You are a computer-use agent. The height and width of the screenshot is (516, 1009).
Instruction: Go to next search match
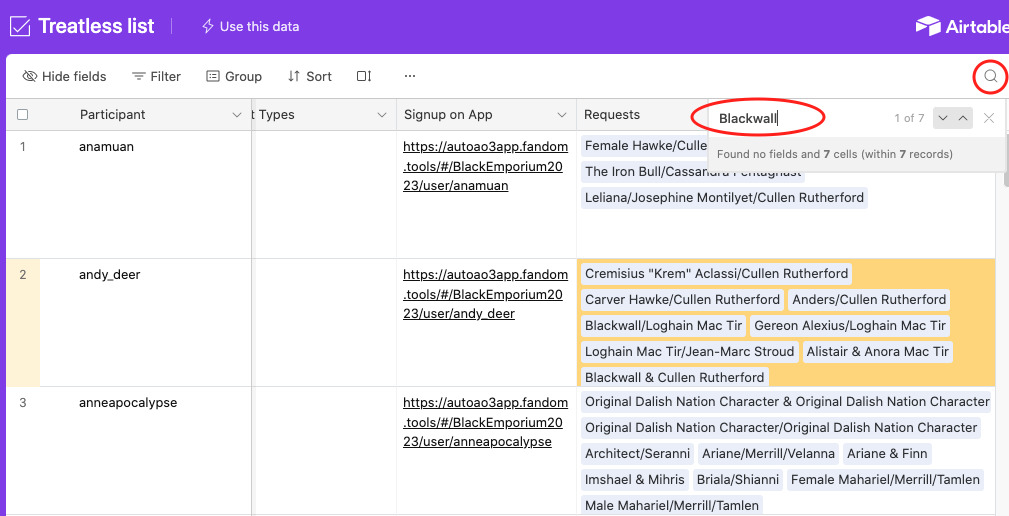coord(943,118)
